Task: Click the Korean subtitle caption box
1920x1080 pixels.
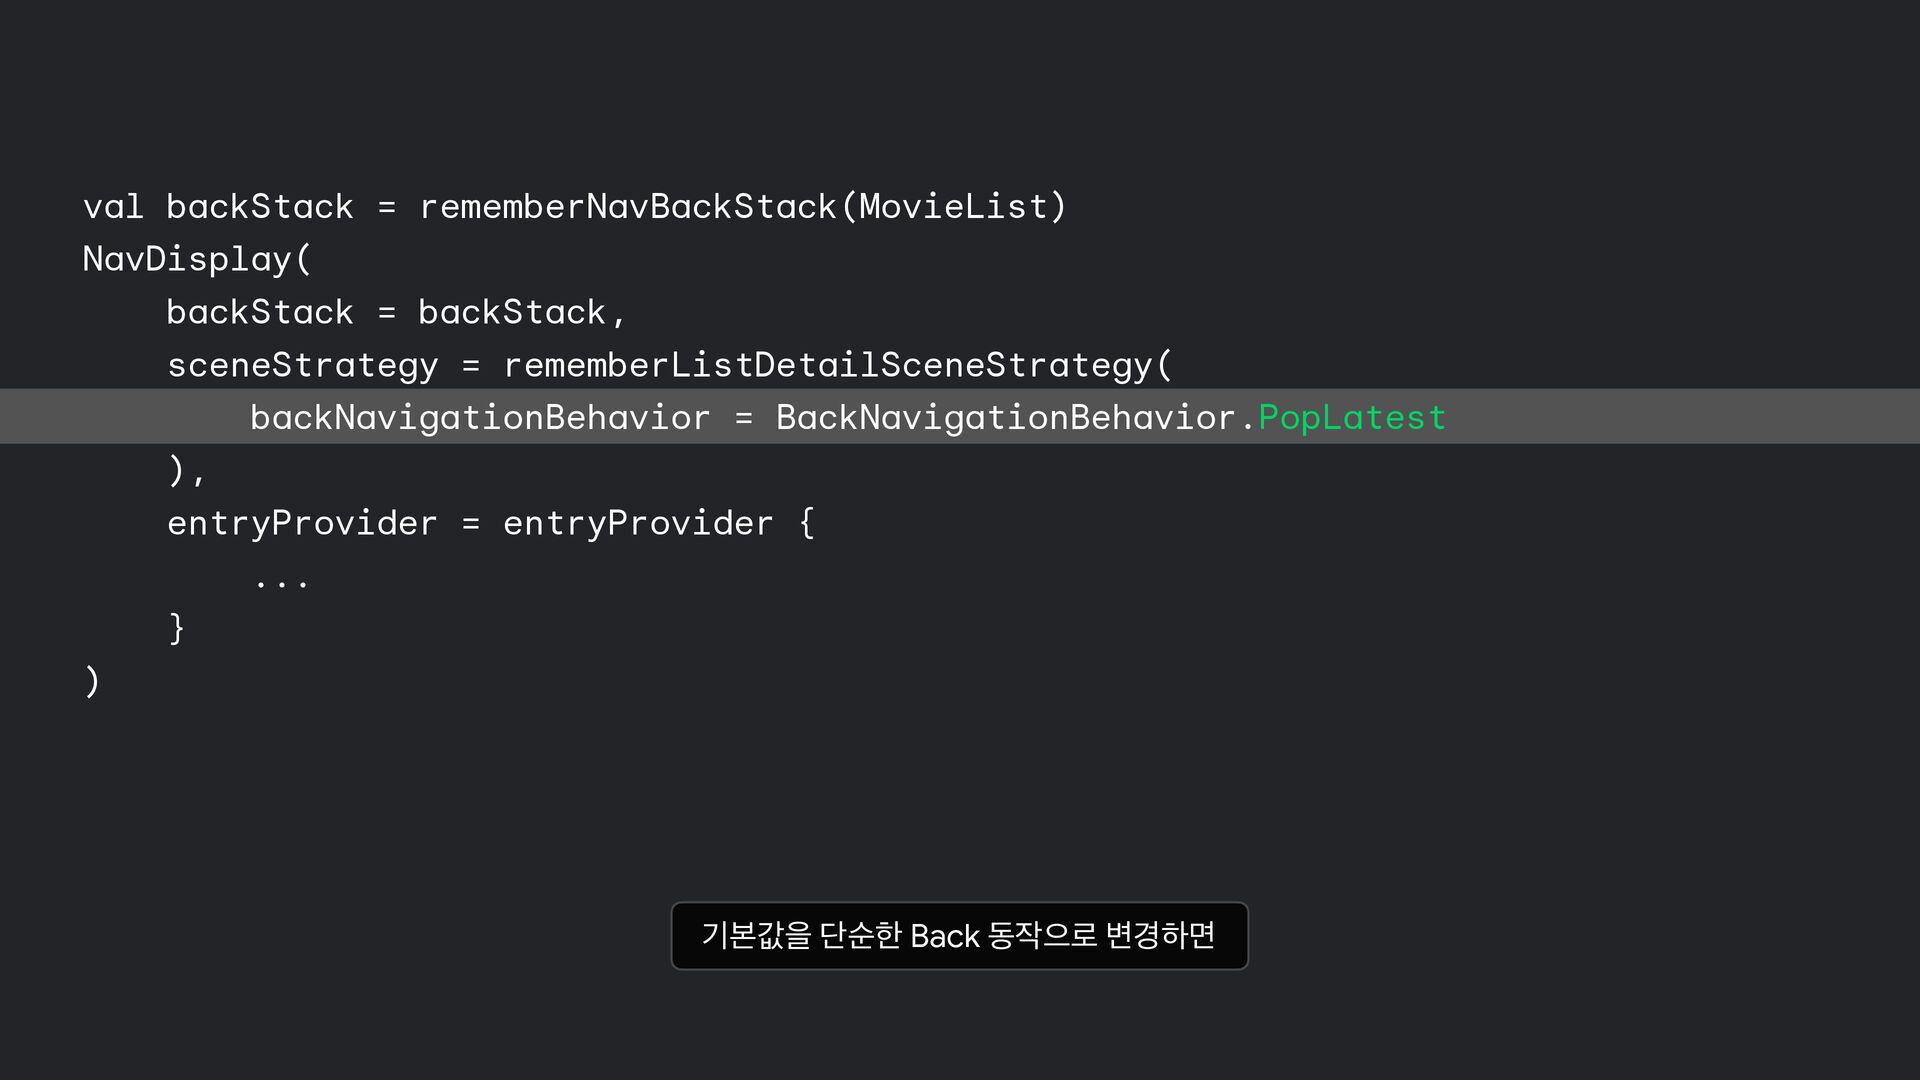Action: pyautogui.click(x=959, y=936)
